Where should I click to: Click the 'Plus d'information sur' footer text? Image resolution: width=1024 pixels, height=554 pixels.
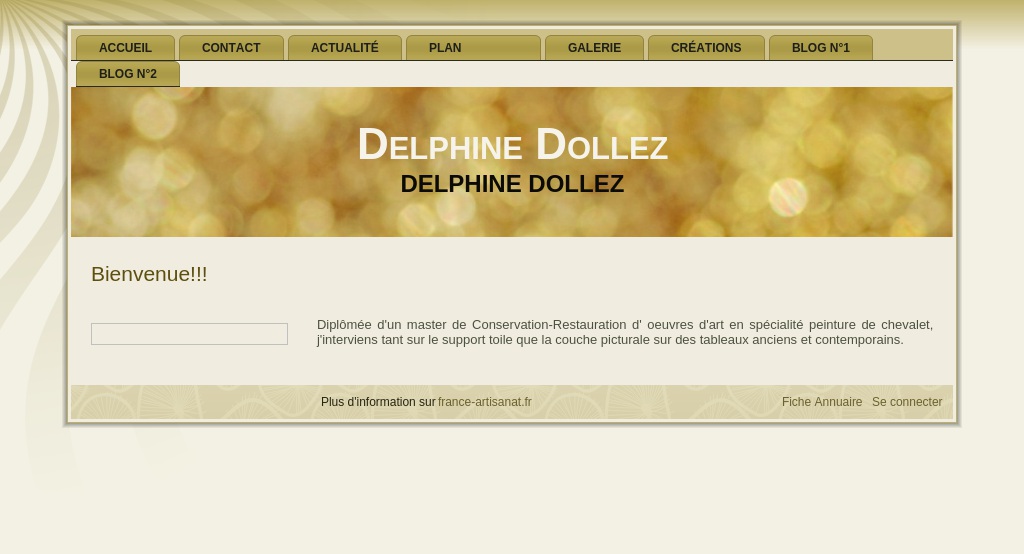[378, 402]
